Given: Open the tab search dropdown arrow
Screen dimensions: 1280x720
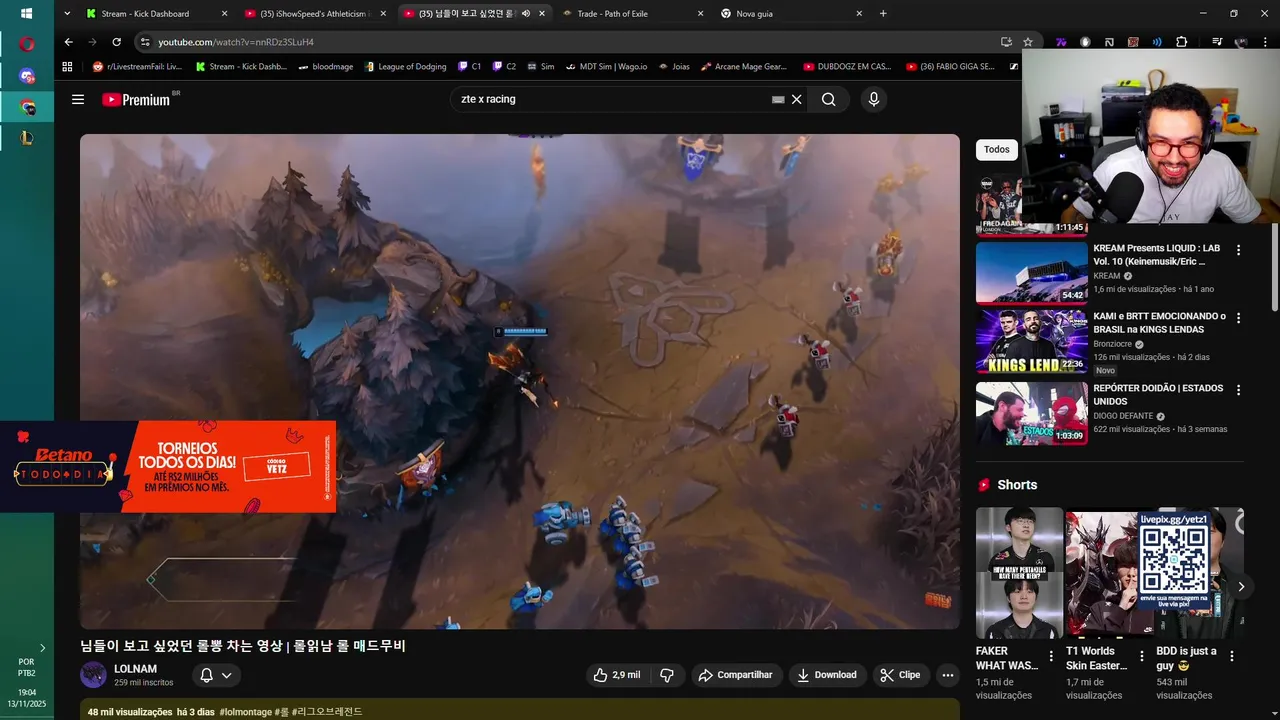Looking at the screenshot, I should click(67, 14).
